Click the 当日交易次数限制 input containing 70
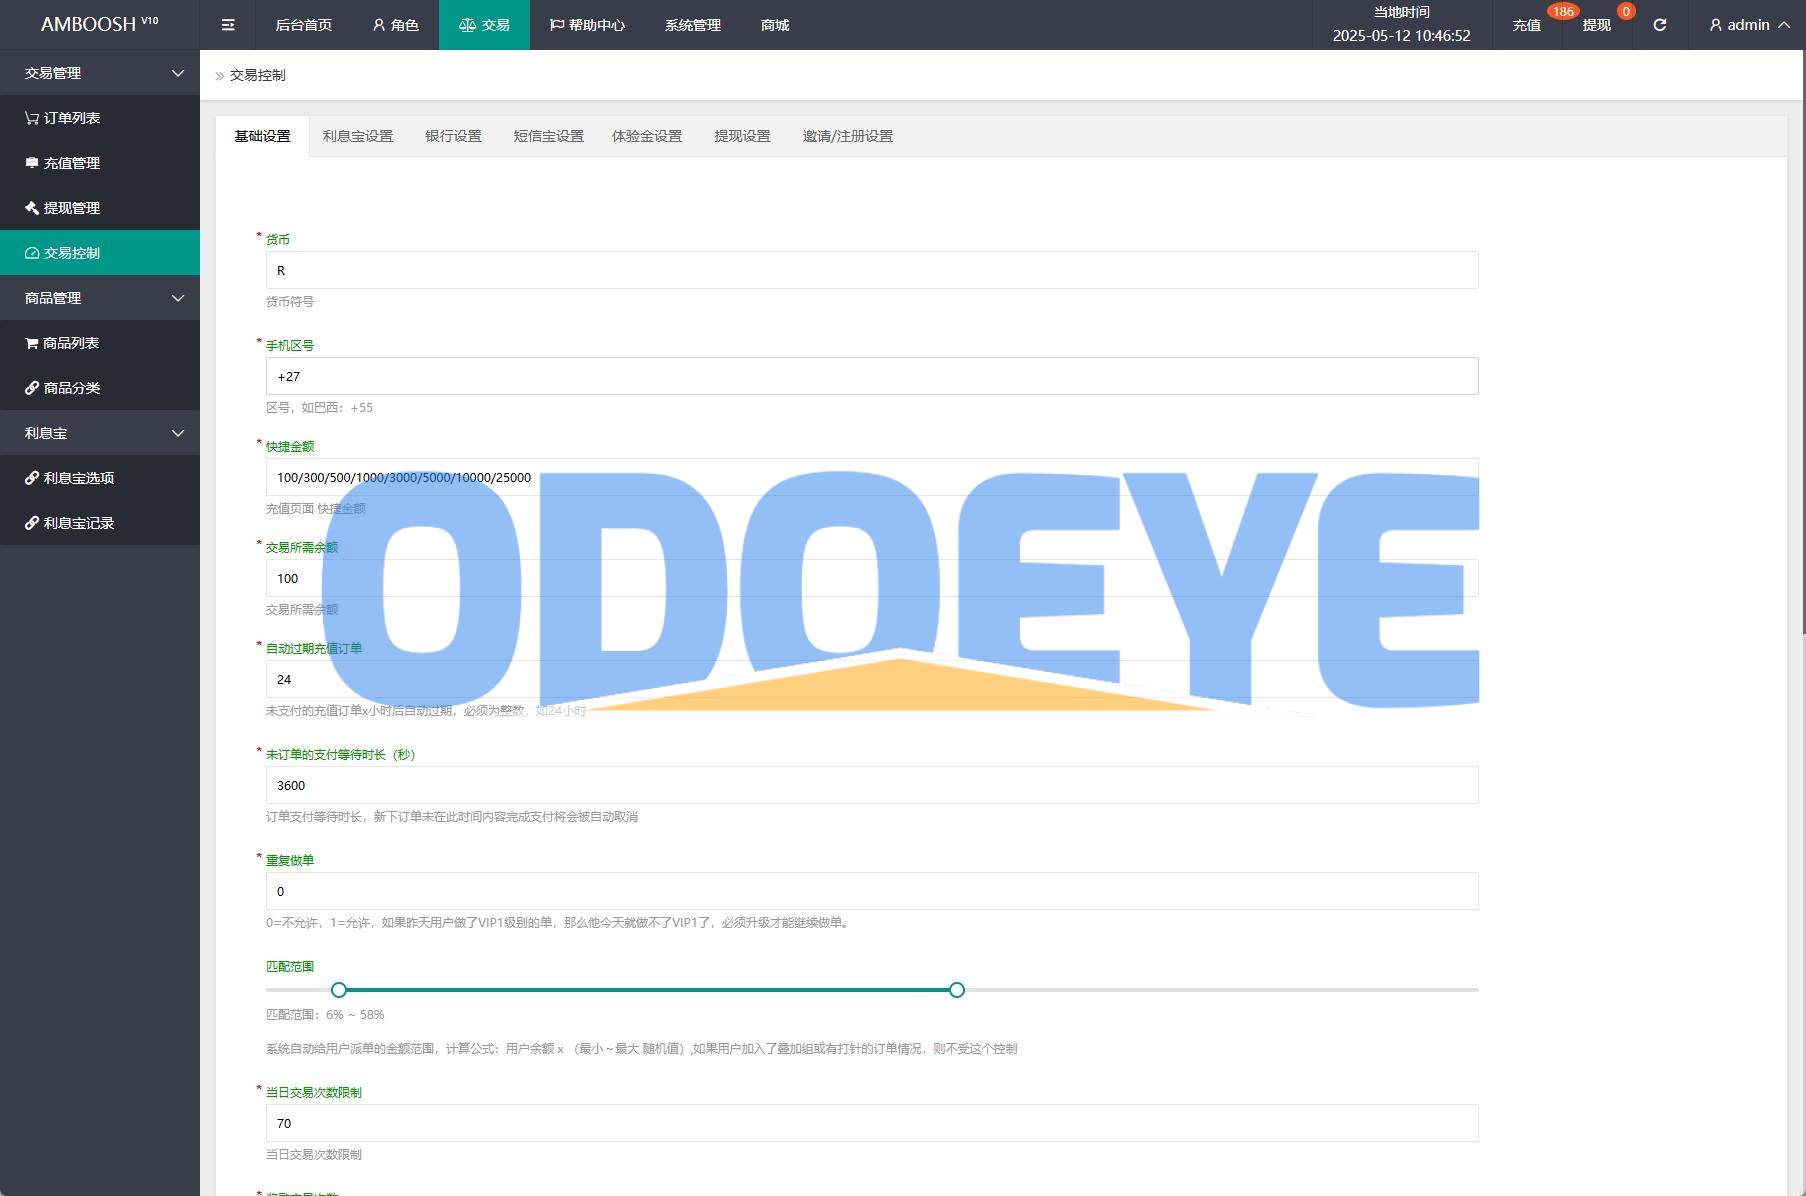The height and width of the screenshot is (1196, 1806). tap(872, 1123)
